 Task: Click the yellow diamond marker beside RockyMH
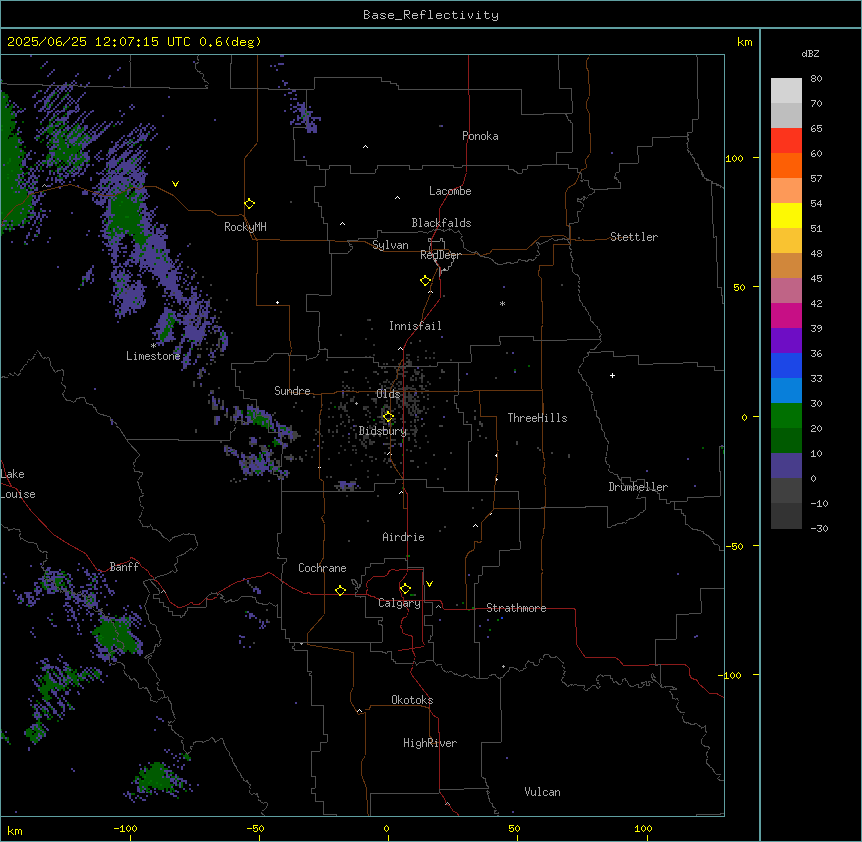(x=249, y=203)
